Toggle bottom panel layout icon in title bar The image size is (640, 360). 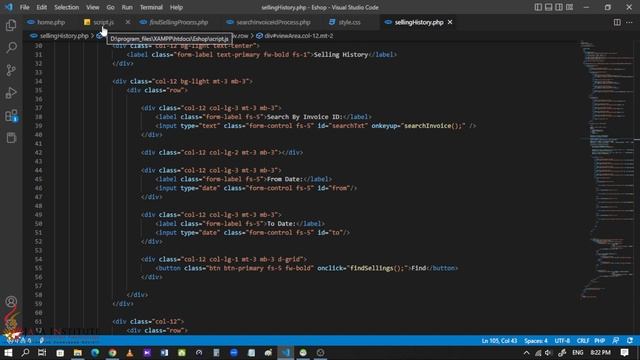pyautogui.click(x=549, y=7)
